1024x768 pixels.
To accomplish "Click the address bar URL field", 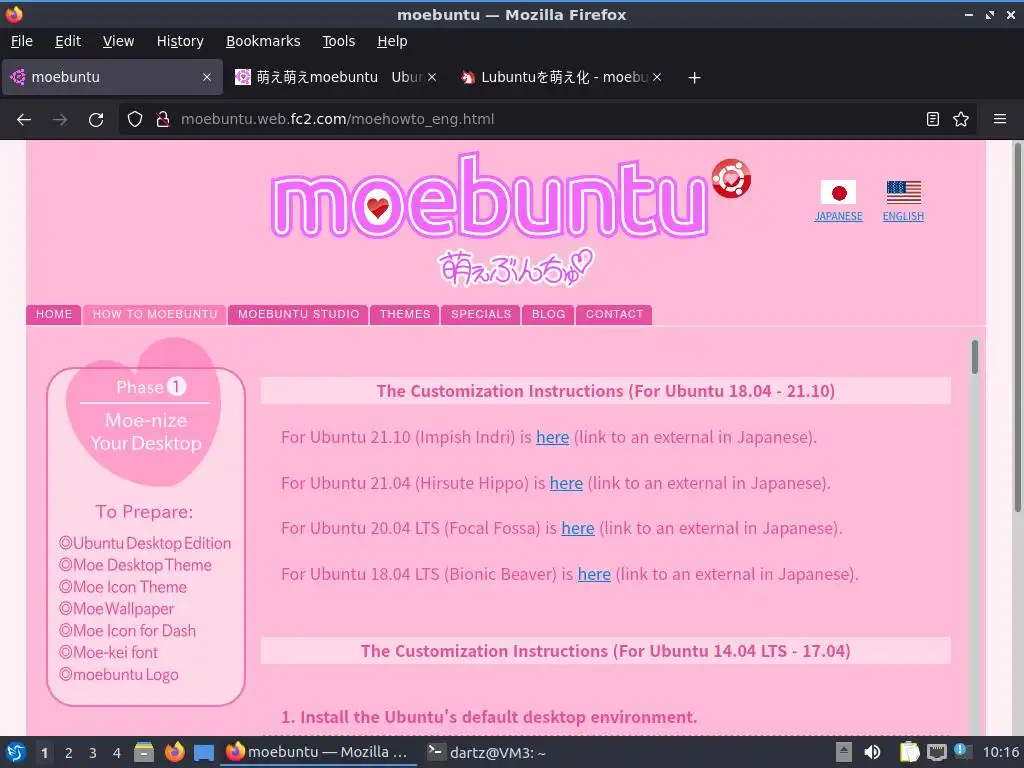I will click(549, 119).
